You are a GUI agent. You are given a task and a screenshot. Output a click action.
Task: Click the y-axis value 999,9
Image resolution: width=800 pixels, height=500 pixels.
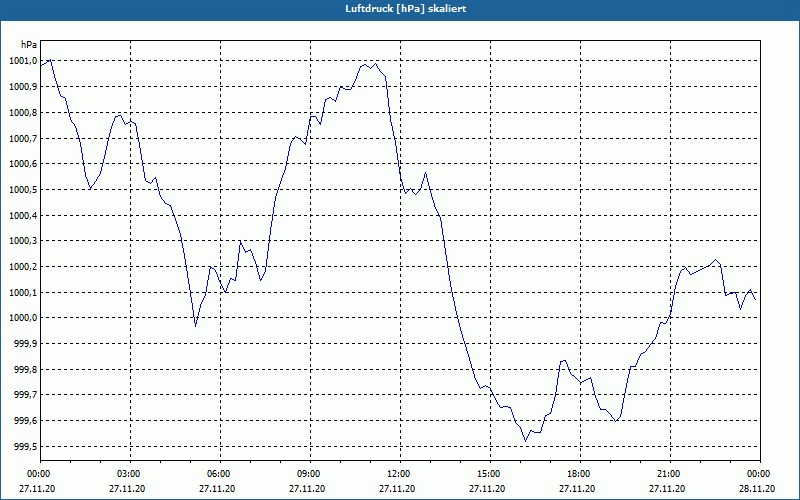26,344
